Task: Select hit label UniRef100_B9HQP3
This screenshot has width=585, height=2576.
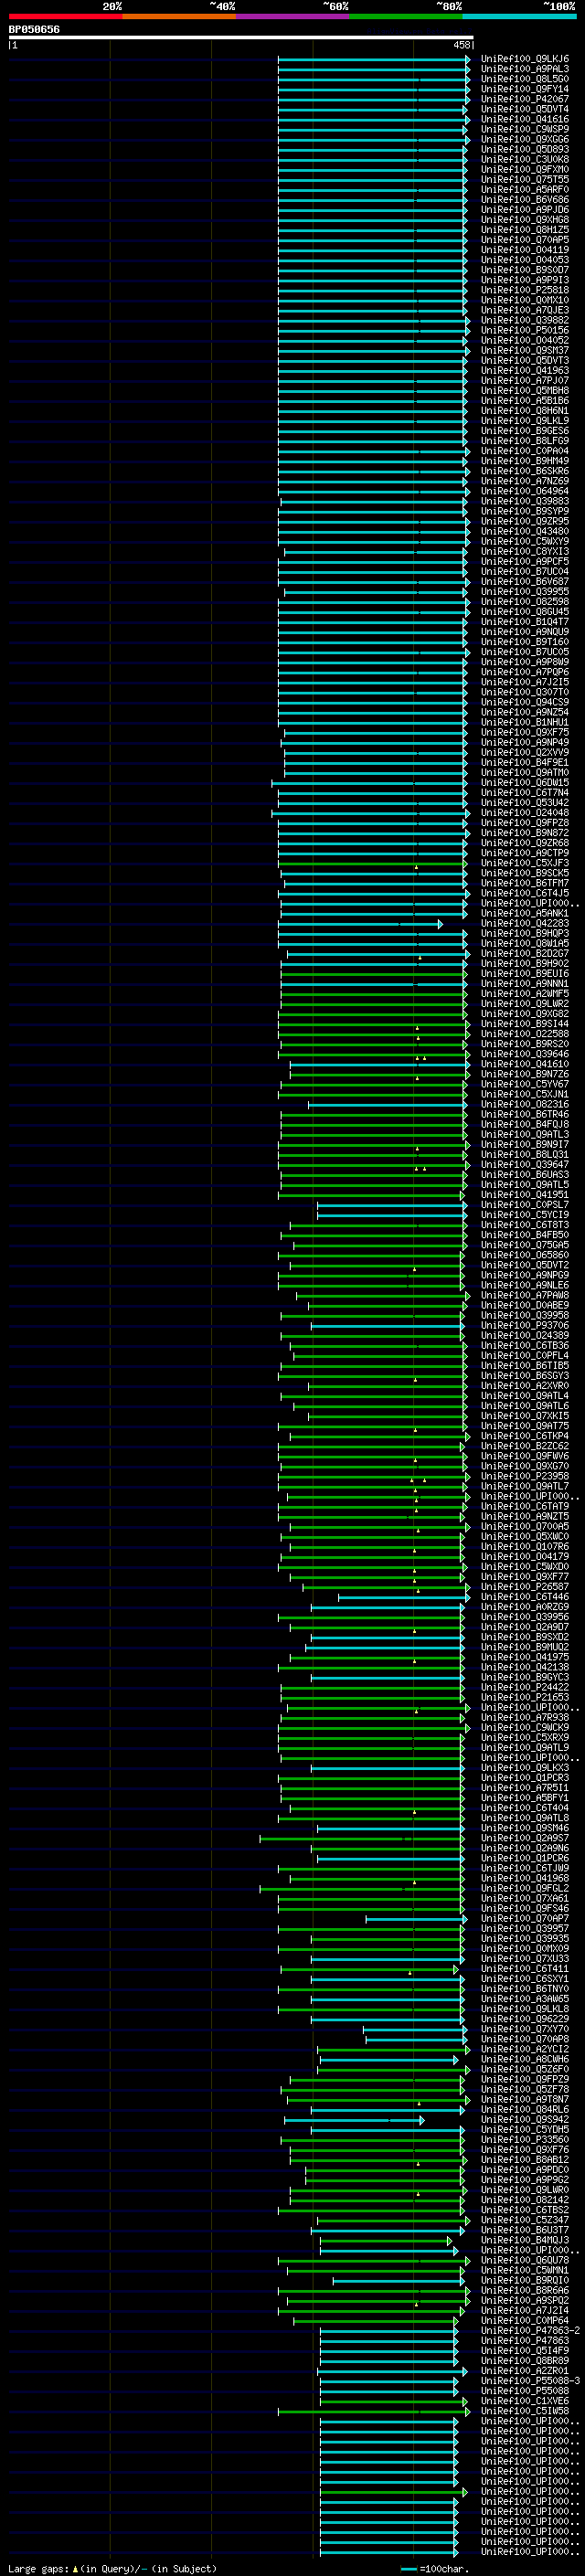Action: 525,933
